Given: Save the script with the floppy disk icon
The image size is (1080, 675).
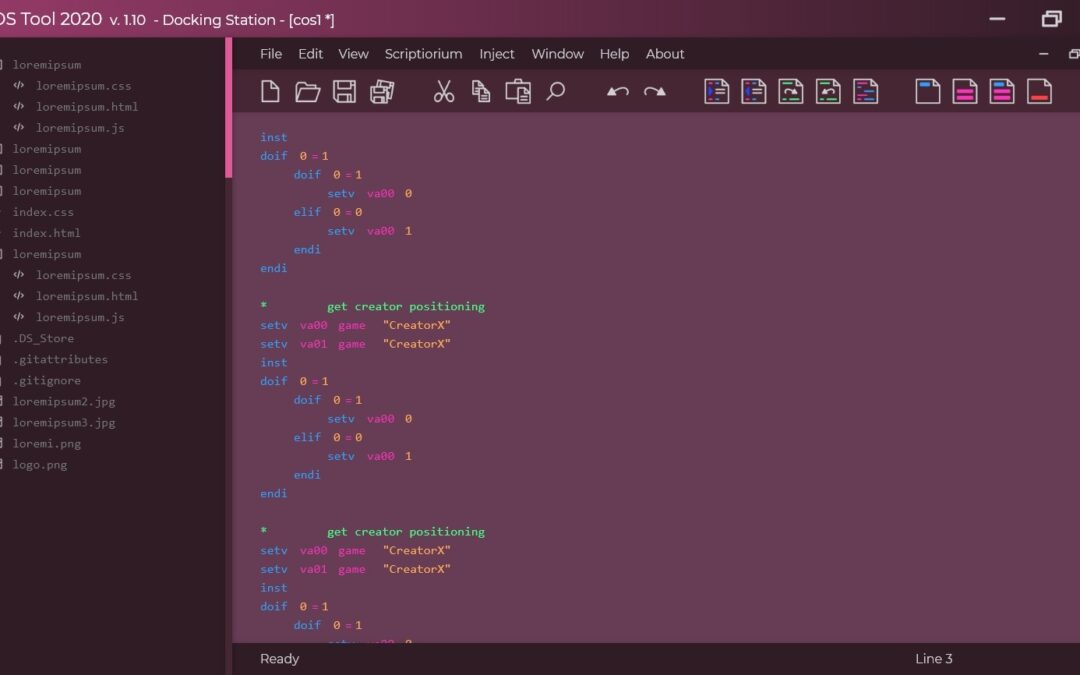Looking at the screenshot, I should [344, 91].
